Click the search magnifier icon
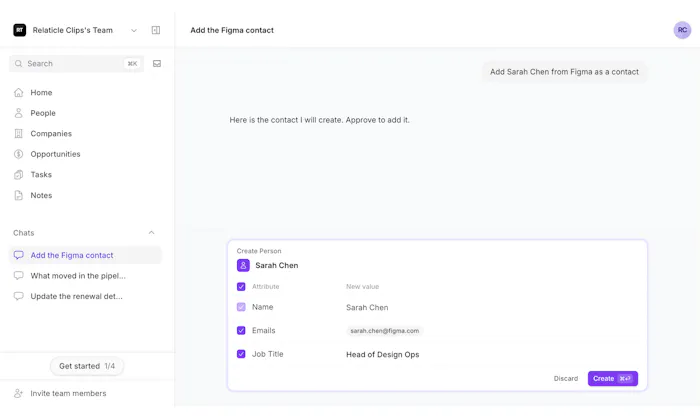Image resolution: width=700 pixels, height=419 pixels. click(18, 63)
